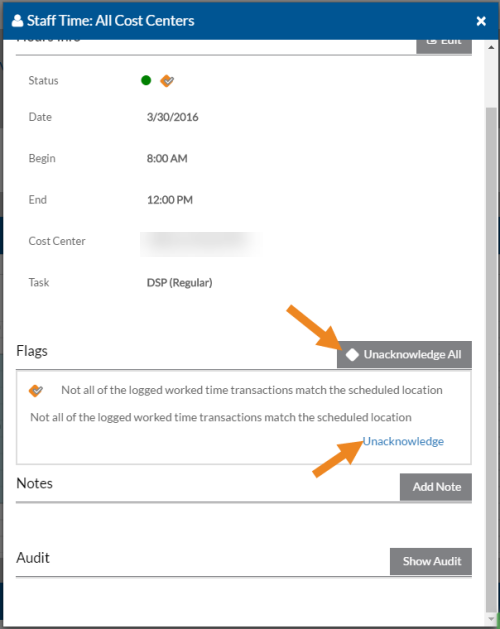This screenshot has height=629, width=500.
Task: Click the Unacknowledge link
Action: 403,441
